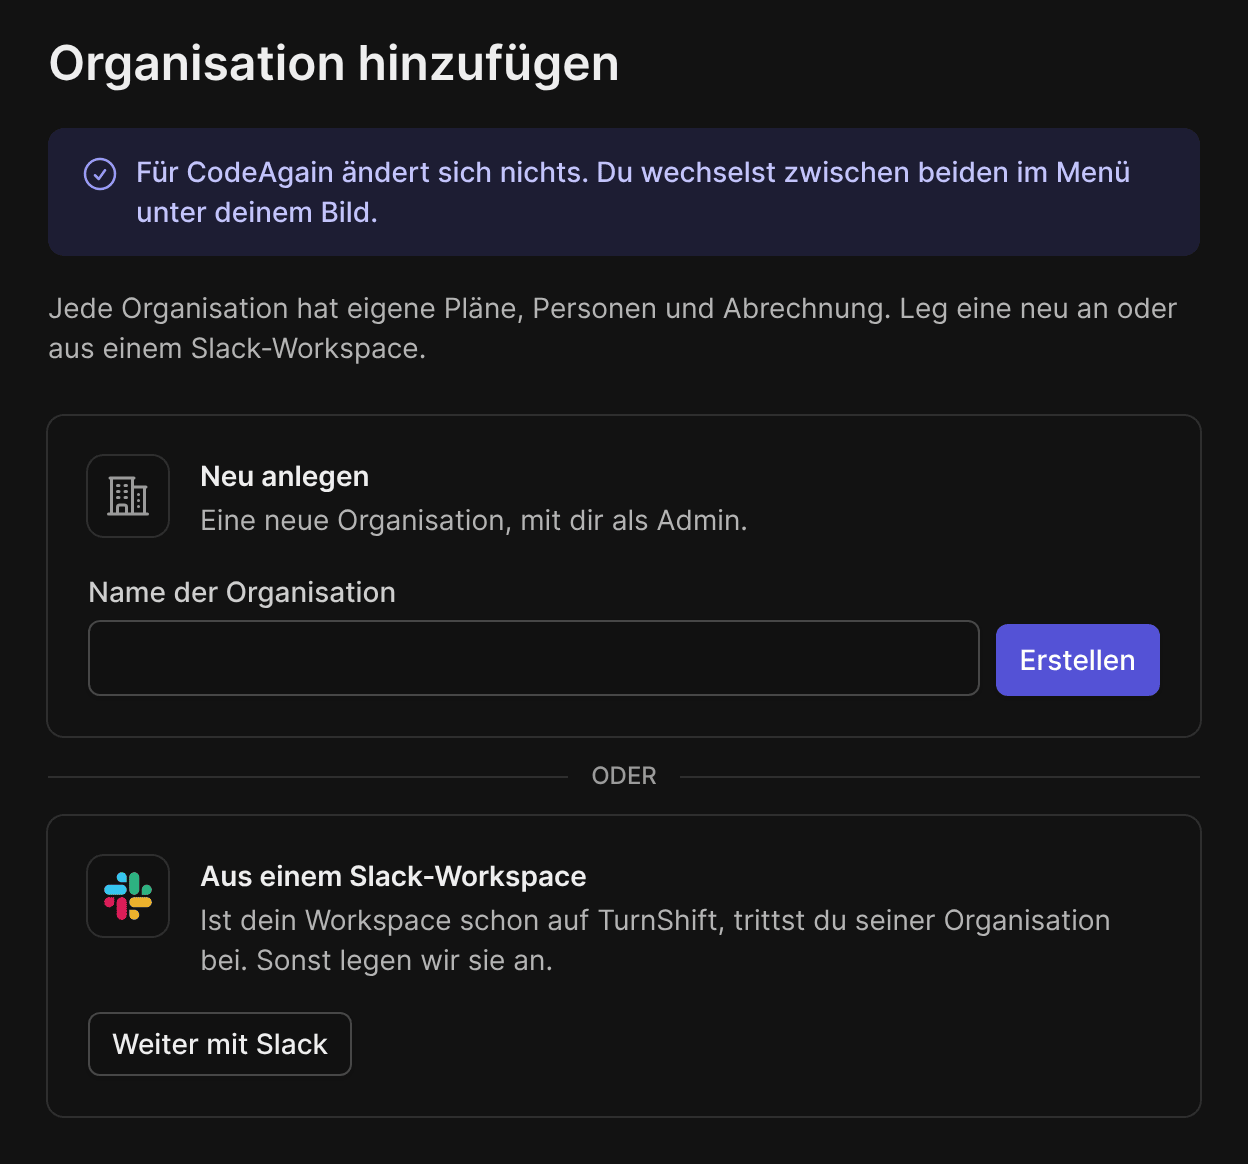Click the Name der Organisation label
This screenshot has width=1248, height=1164.
click(x=242, y=592)
